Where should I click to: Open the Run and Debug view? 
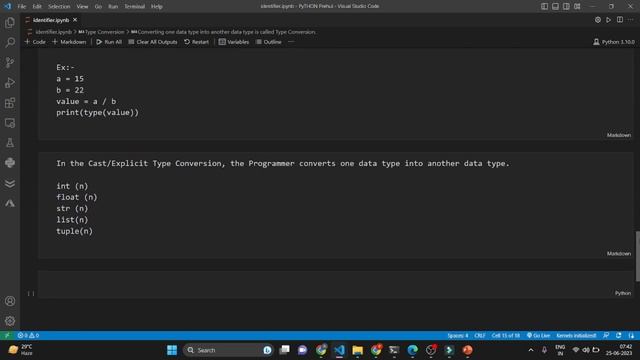[x=10, y=83]
